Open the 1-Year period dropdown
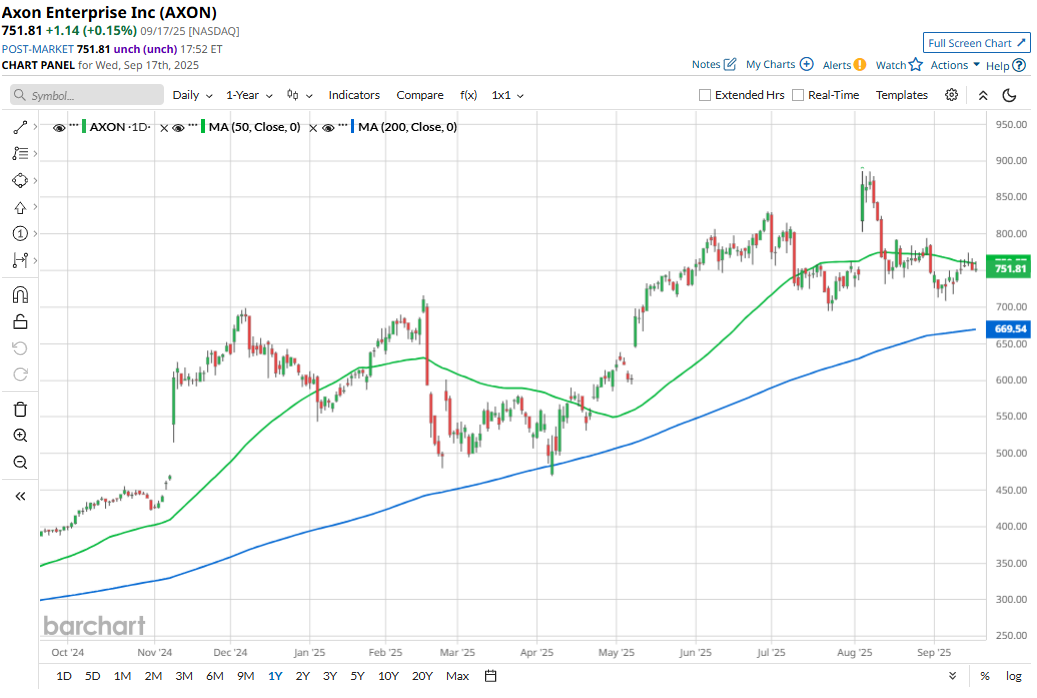Screen dimensions: 1037x698 click(x=249, y=95)
